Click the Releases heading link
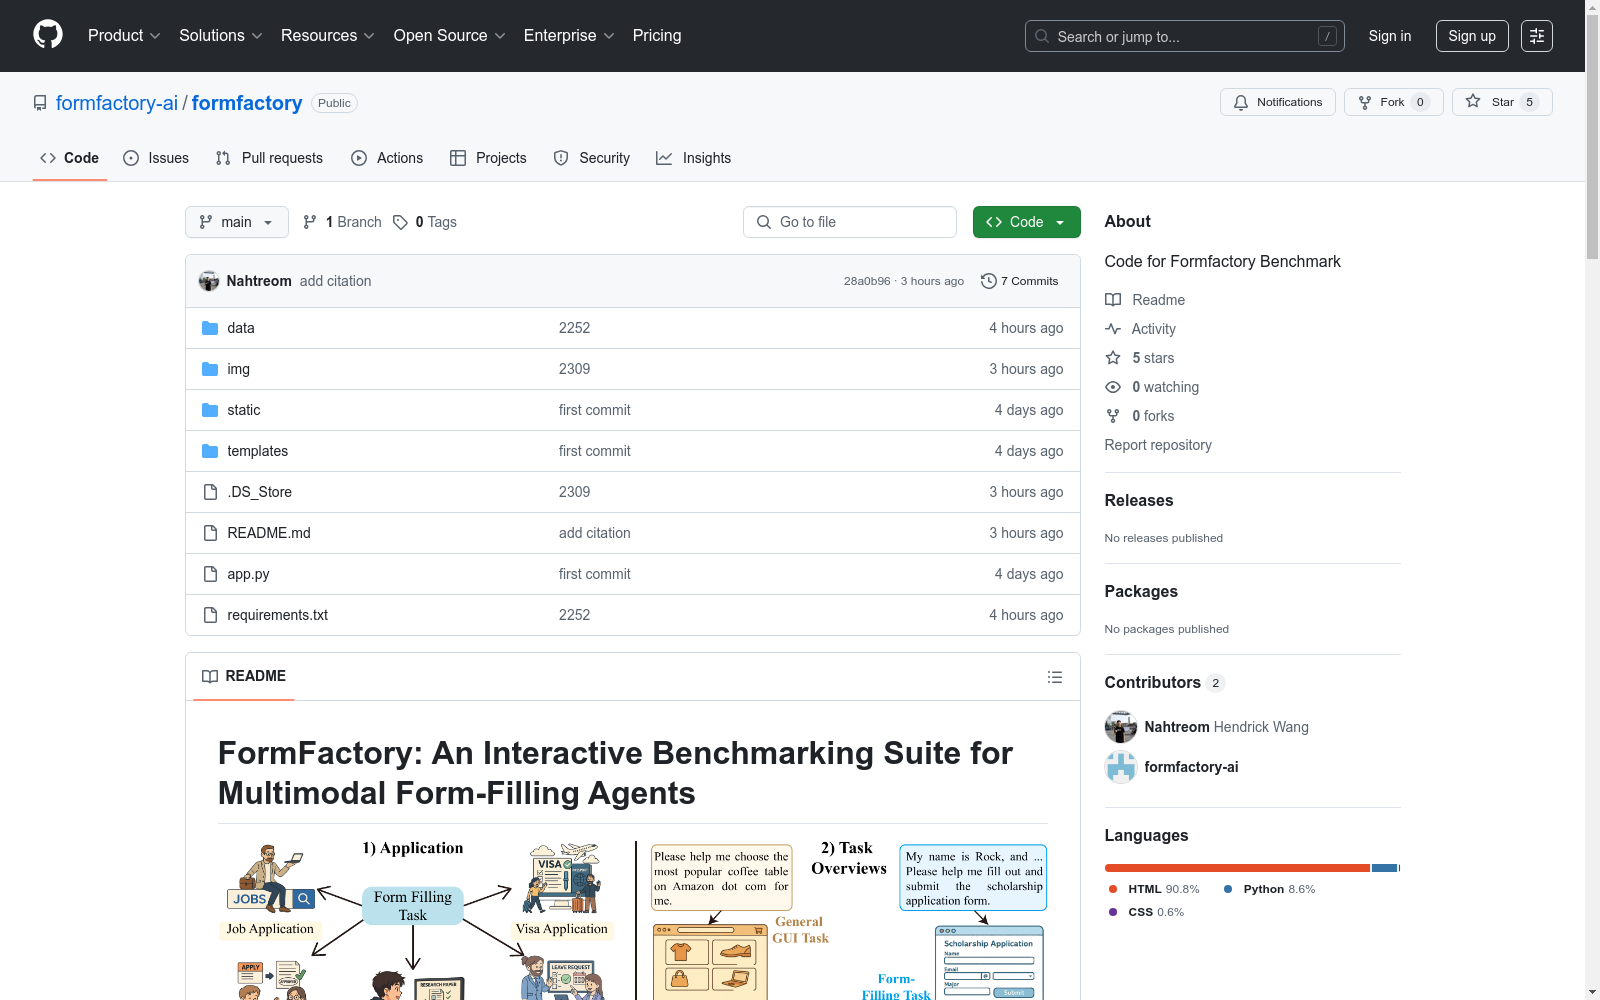 pyautogui.click(x=1139, y=500)
